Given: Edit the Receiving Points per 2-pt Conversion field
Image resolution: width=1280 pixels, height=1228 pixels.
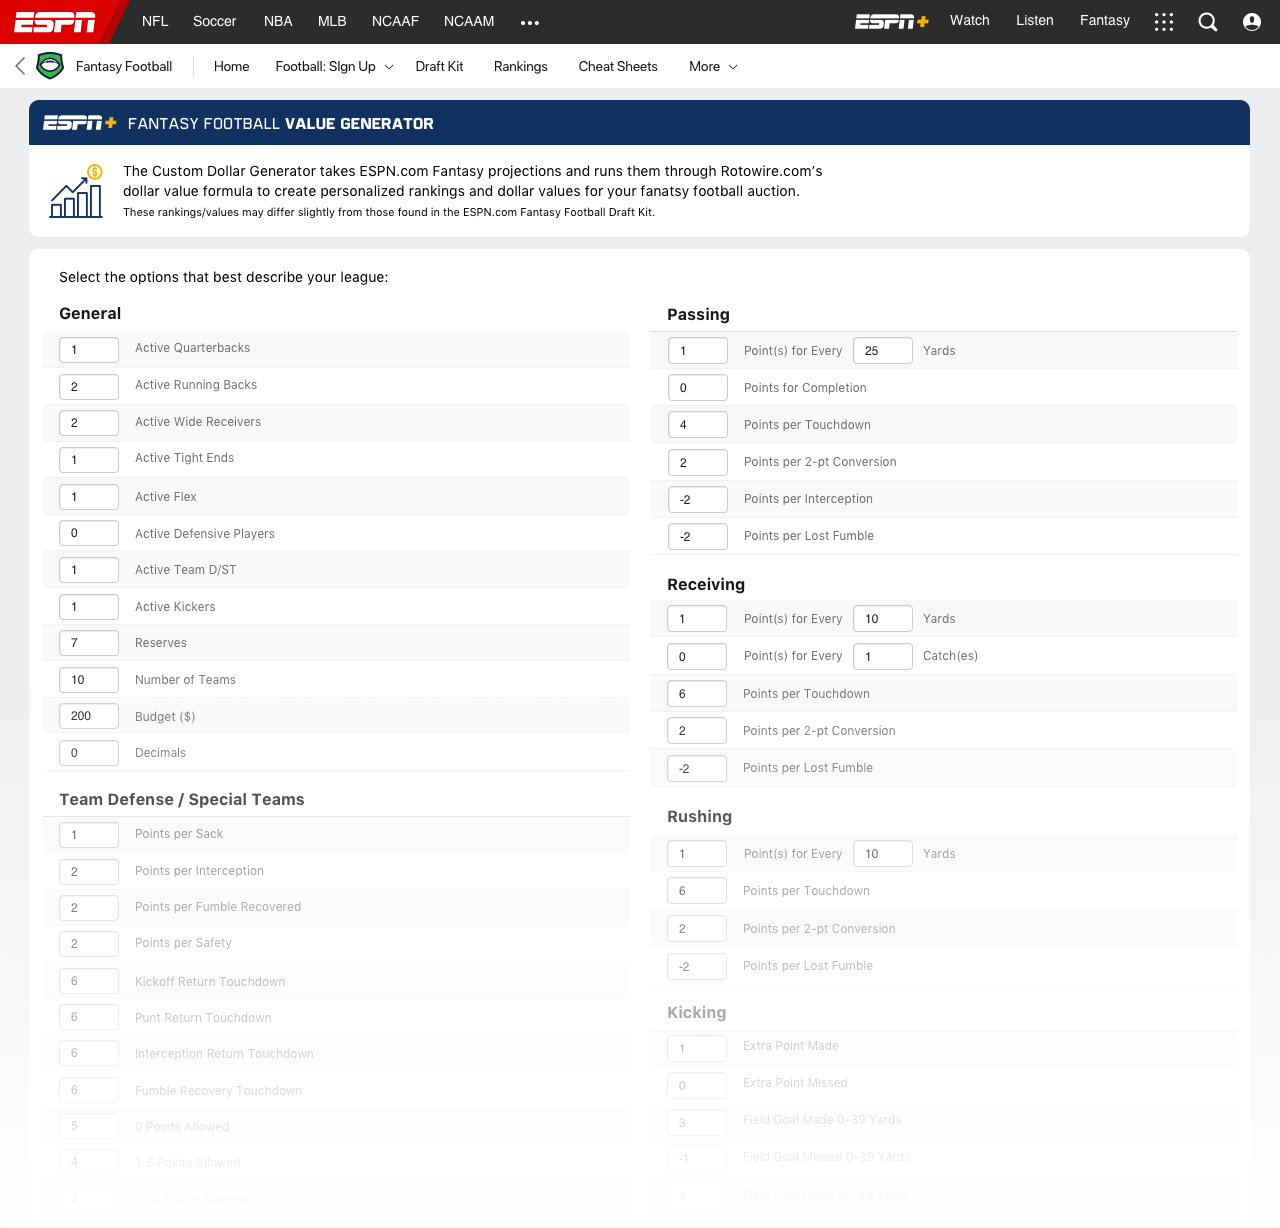Looking at the screenshot, I should click(697, 731).
